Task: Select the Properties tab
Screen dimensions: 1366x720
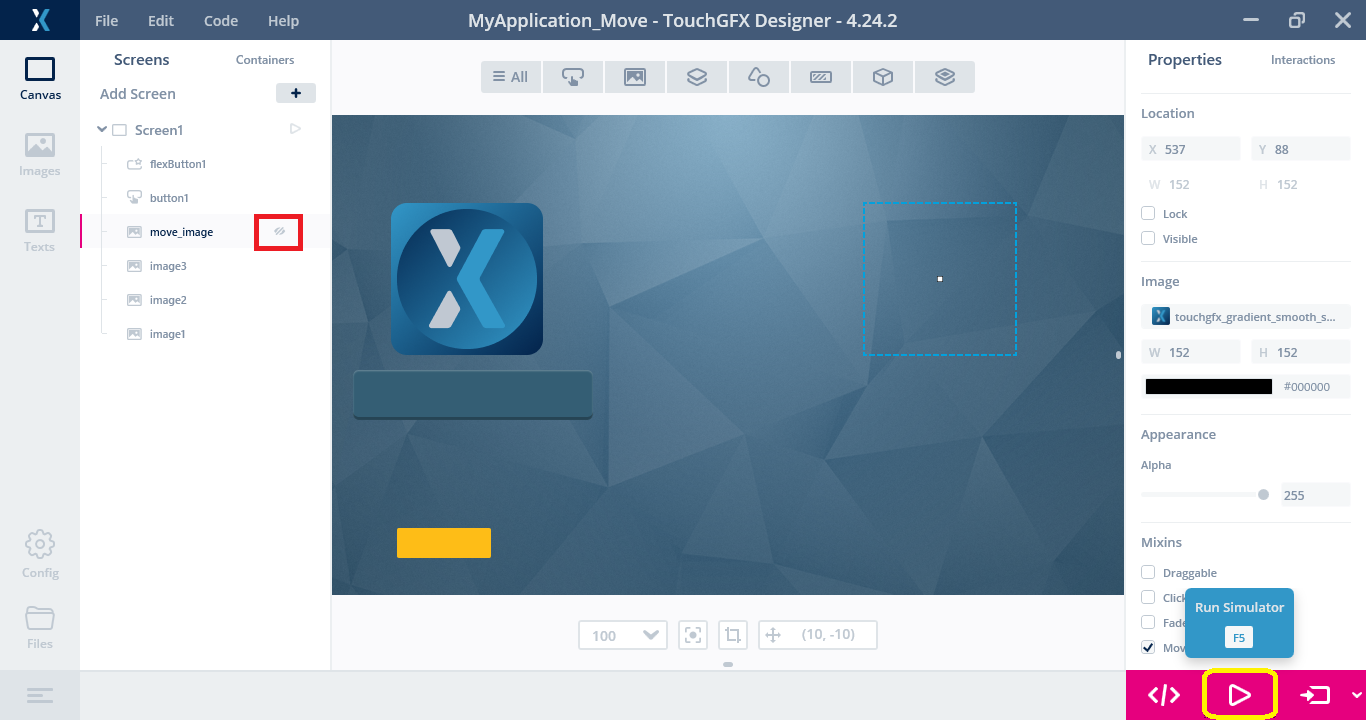Action: tap(1185, 60)
